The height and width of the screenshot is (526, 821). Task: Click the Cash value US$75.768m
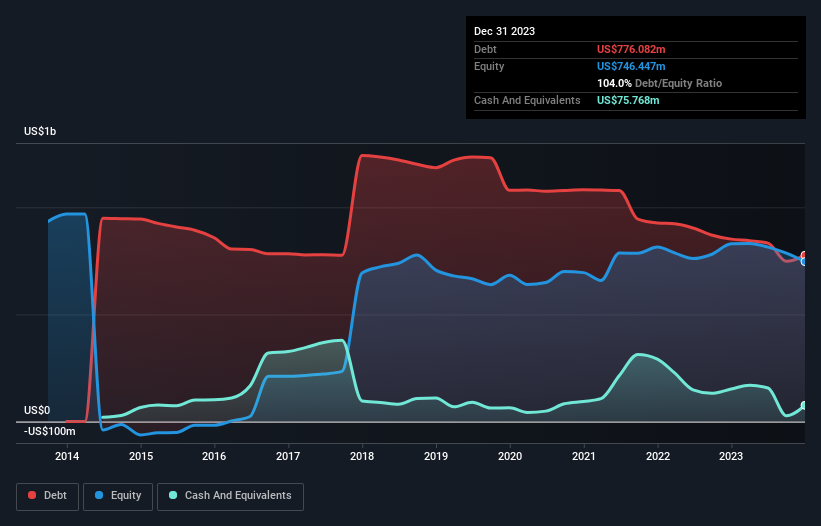coord(628,100)
